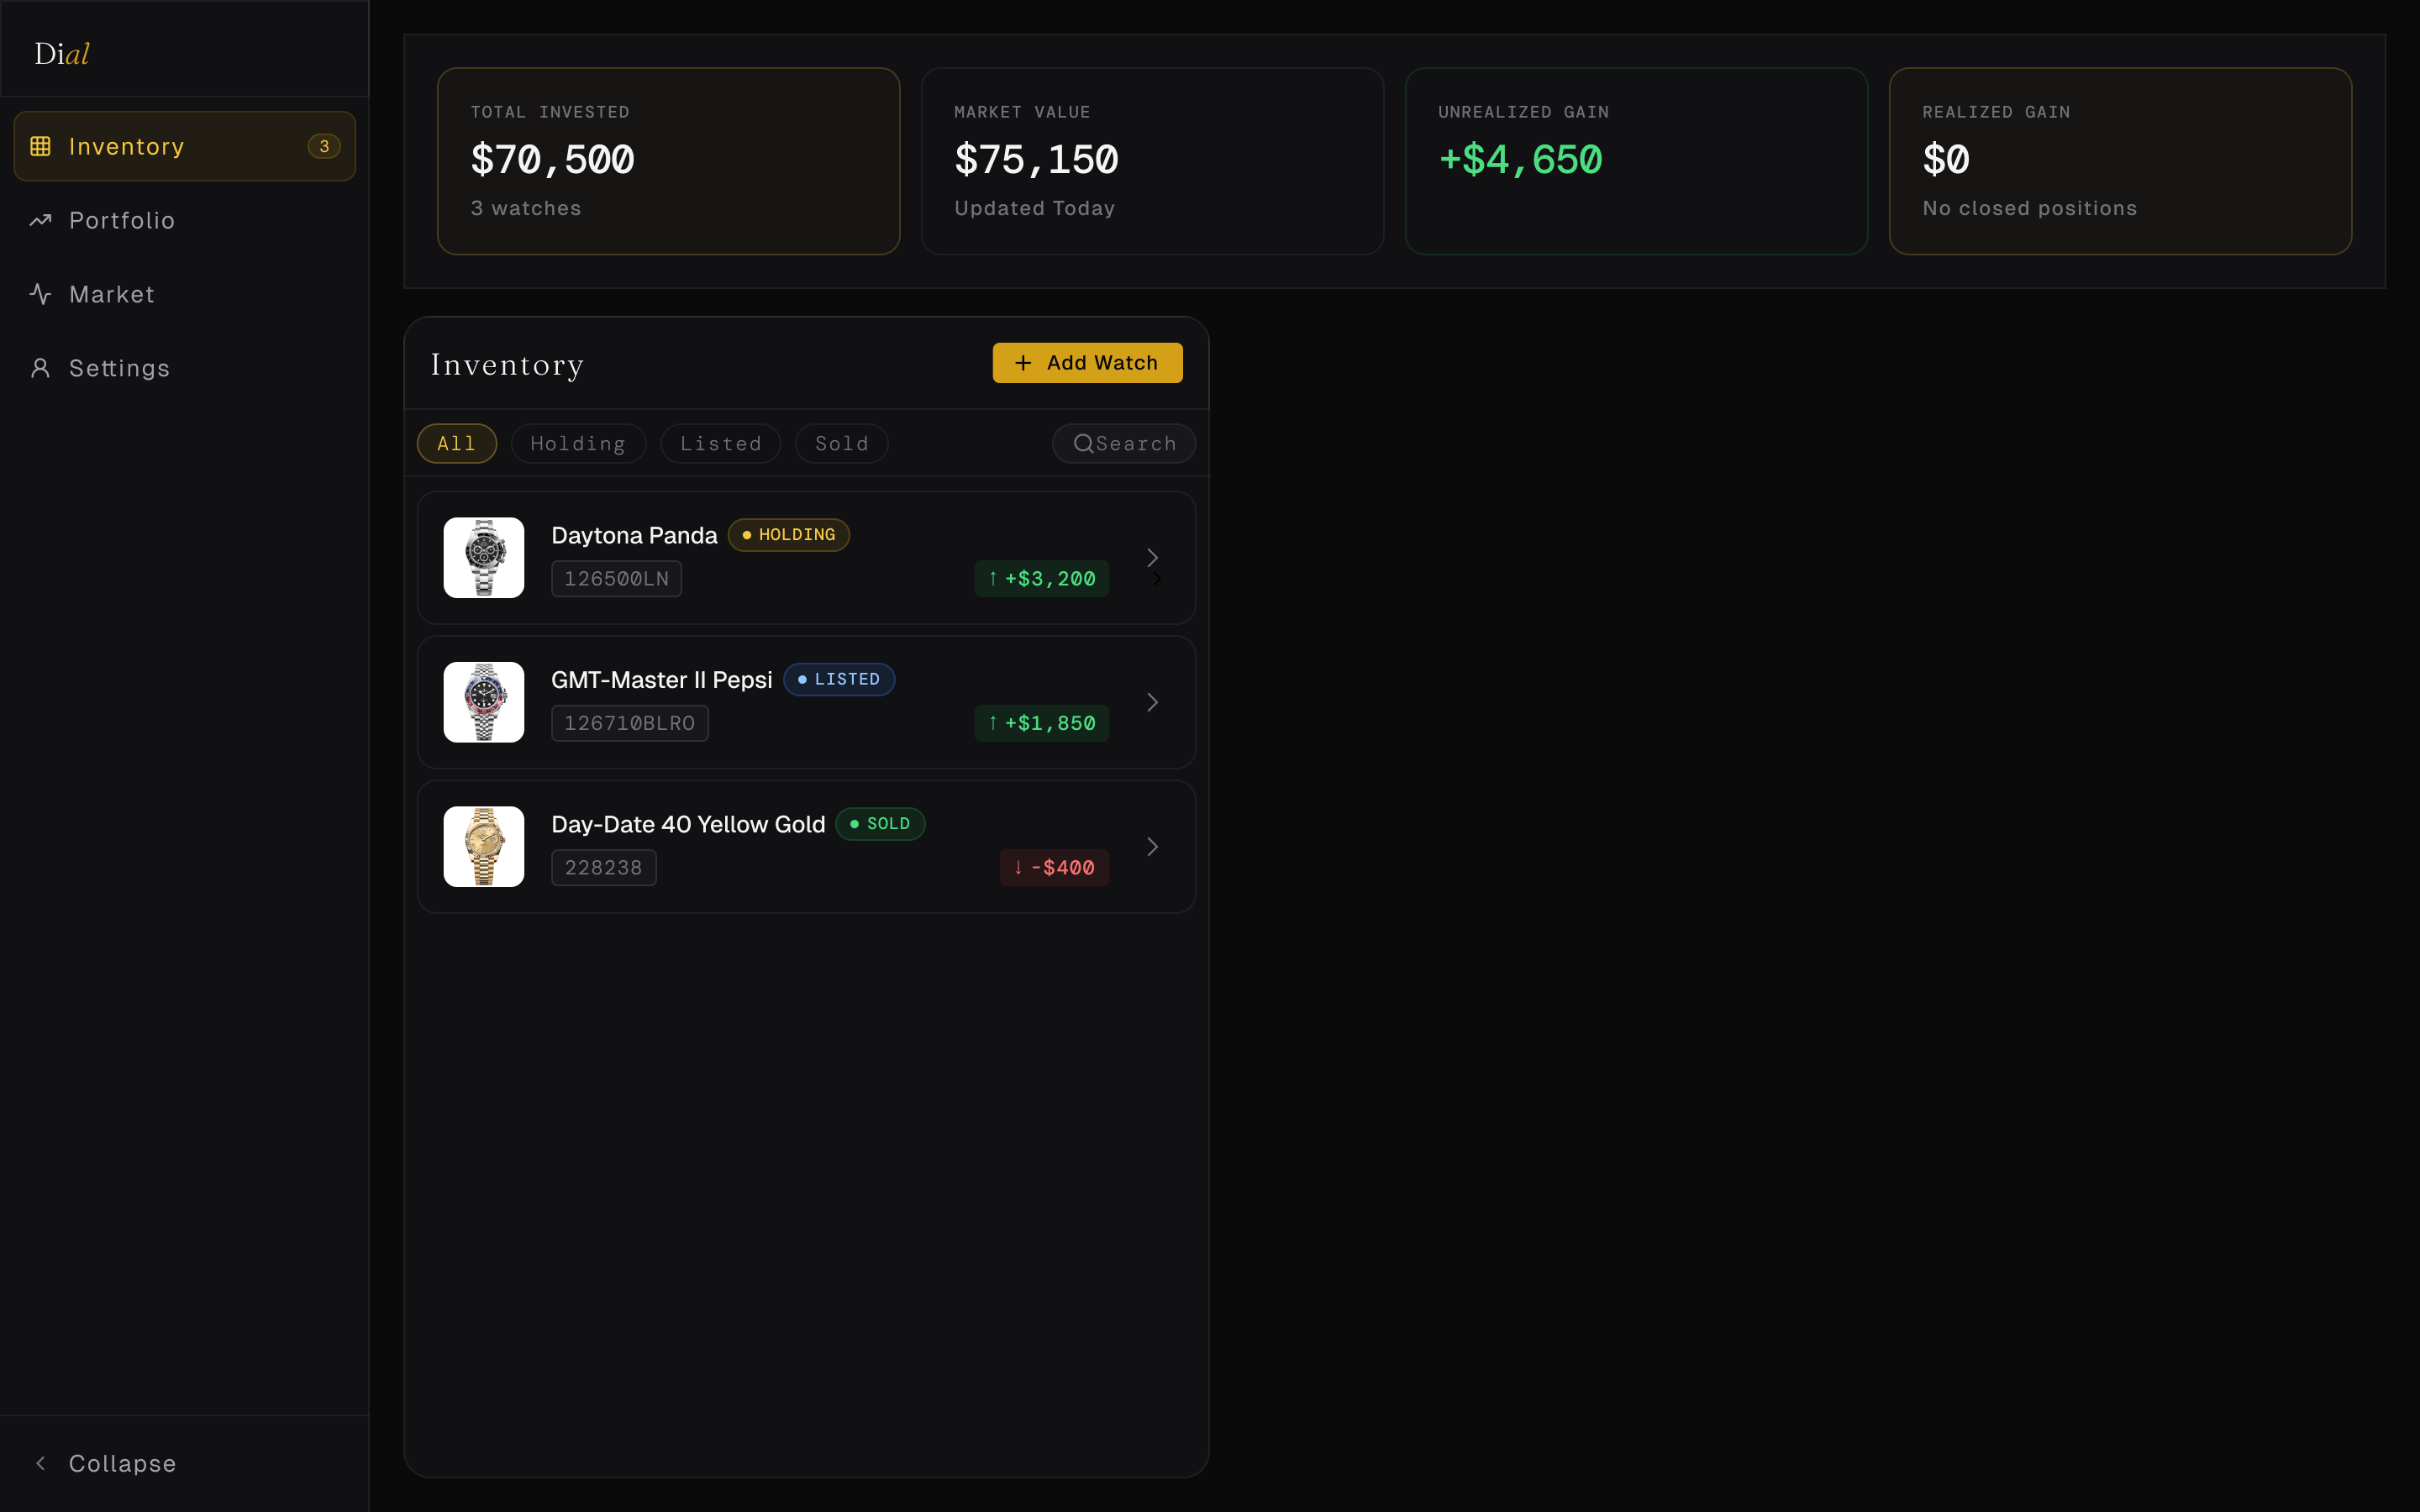Click the '3 watches' caption
Screen dimensions: 2420x1512
(x=526, y=208)
